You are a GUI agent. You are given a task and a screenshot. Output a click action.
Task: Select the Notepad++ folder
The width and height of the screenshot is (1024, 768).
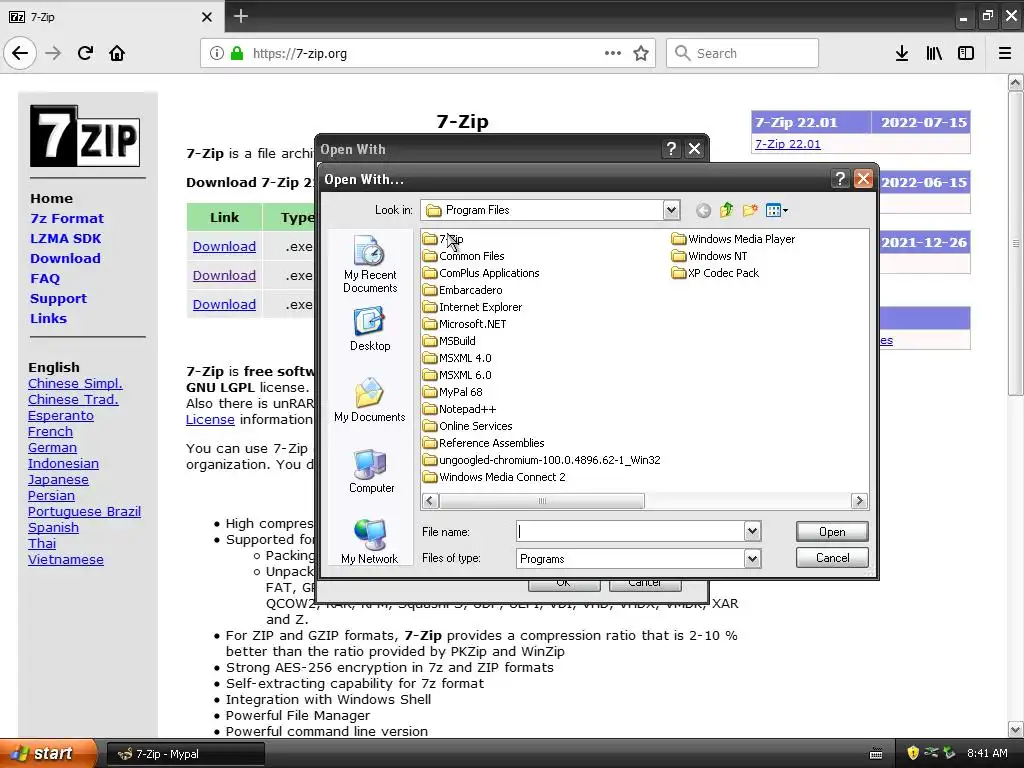[x=460, y=409]
